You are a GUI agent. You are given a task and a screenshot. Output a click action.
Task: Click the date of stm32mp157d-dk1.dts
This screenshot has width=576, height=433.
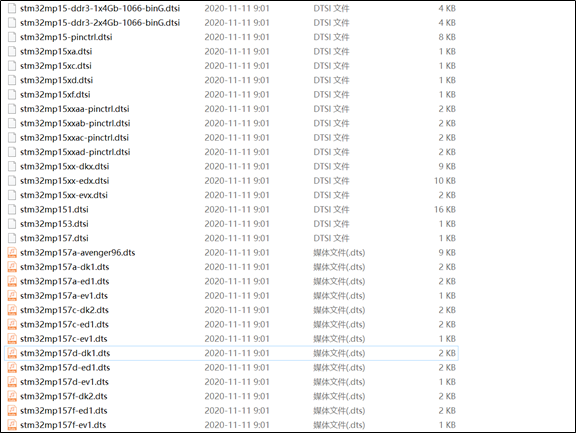point(237,353)
